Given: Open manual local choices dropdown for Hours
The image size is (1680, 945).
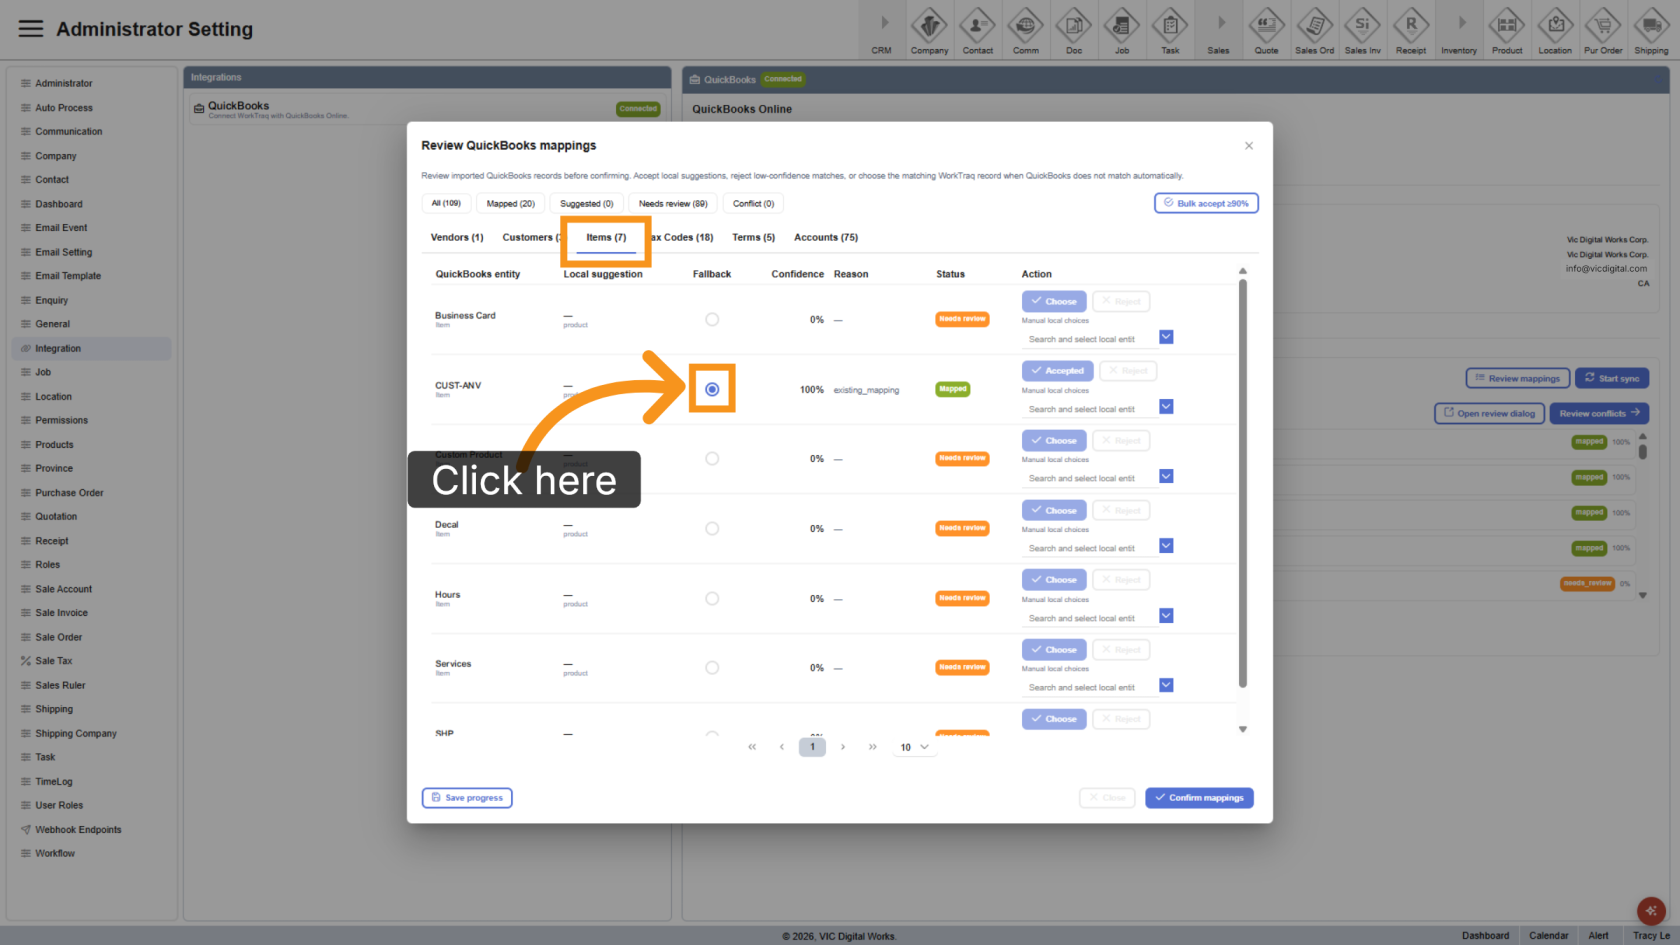Looking at the screenshot, I should click(x=1166, y=616).
